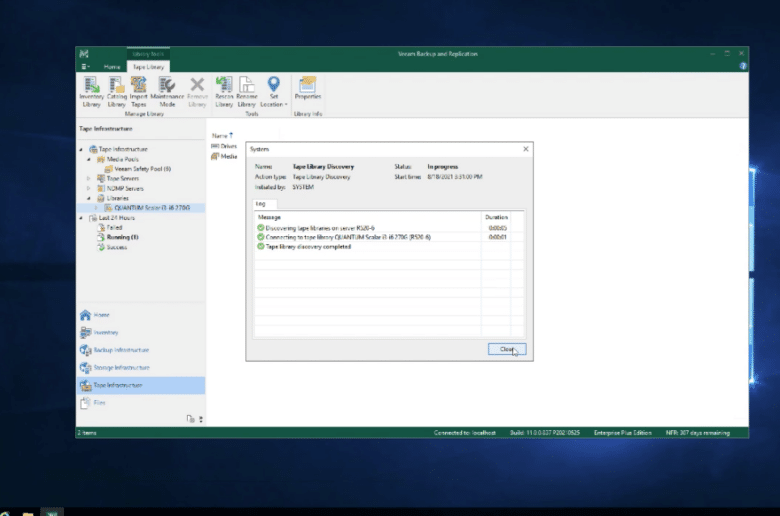Expand the QUANTUM Scalar library node
780x516 pixels.
(97, 208)
